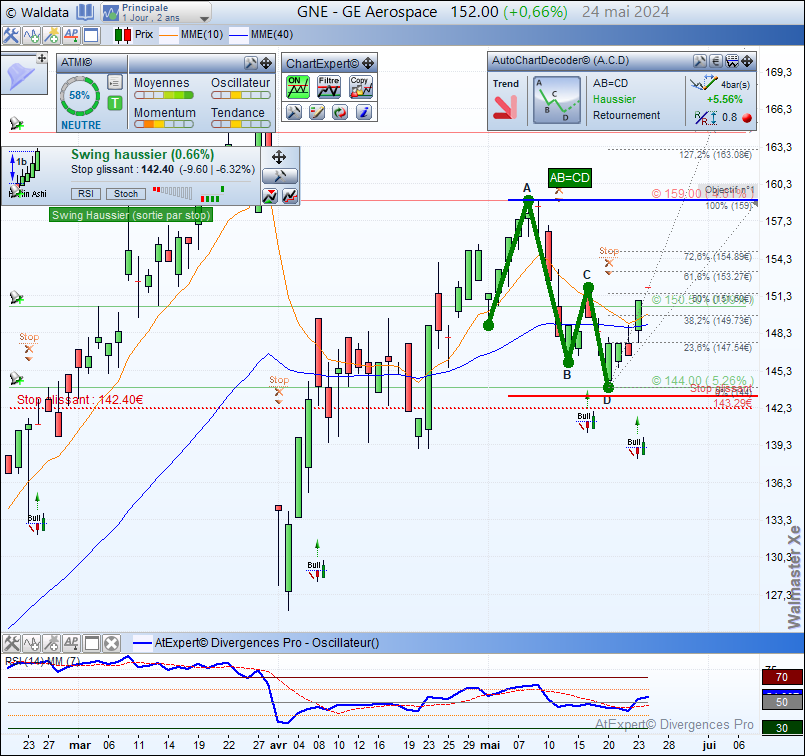The image size is (805, 756).
Task: Select the Prix candlestick legend
Action: click(133, 35)
